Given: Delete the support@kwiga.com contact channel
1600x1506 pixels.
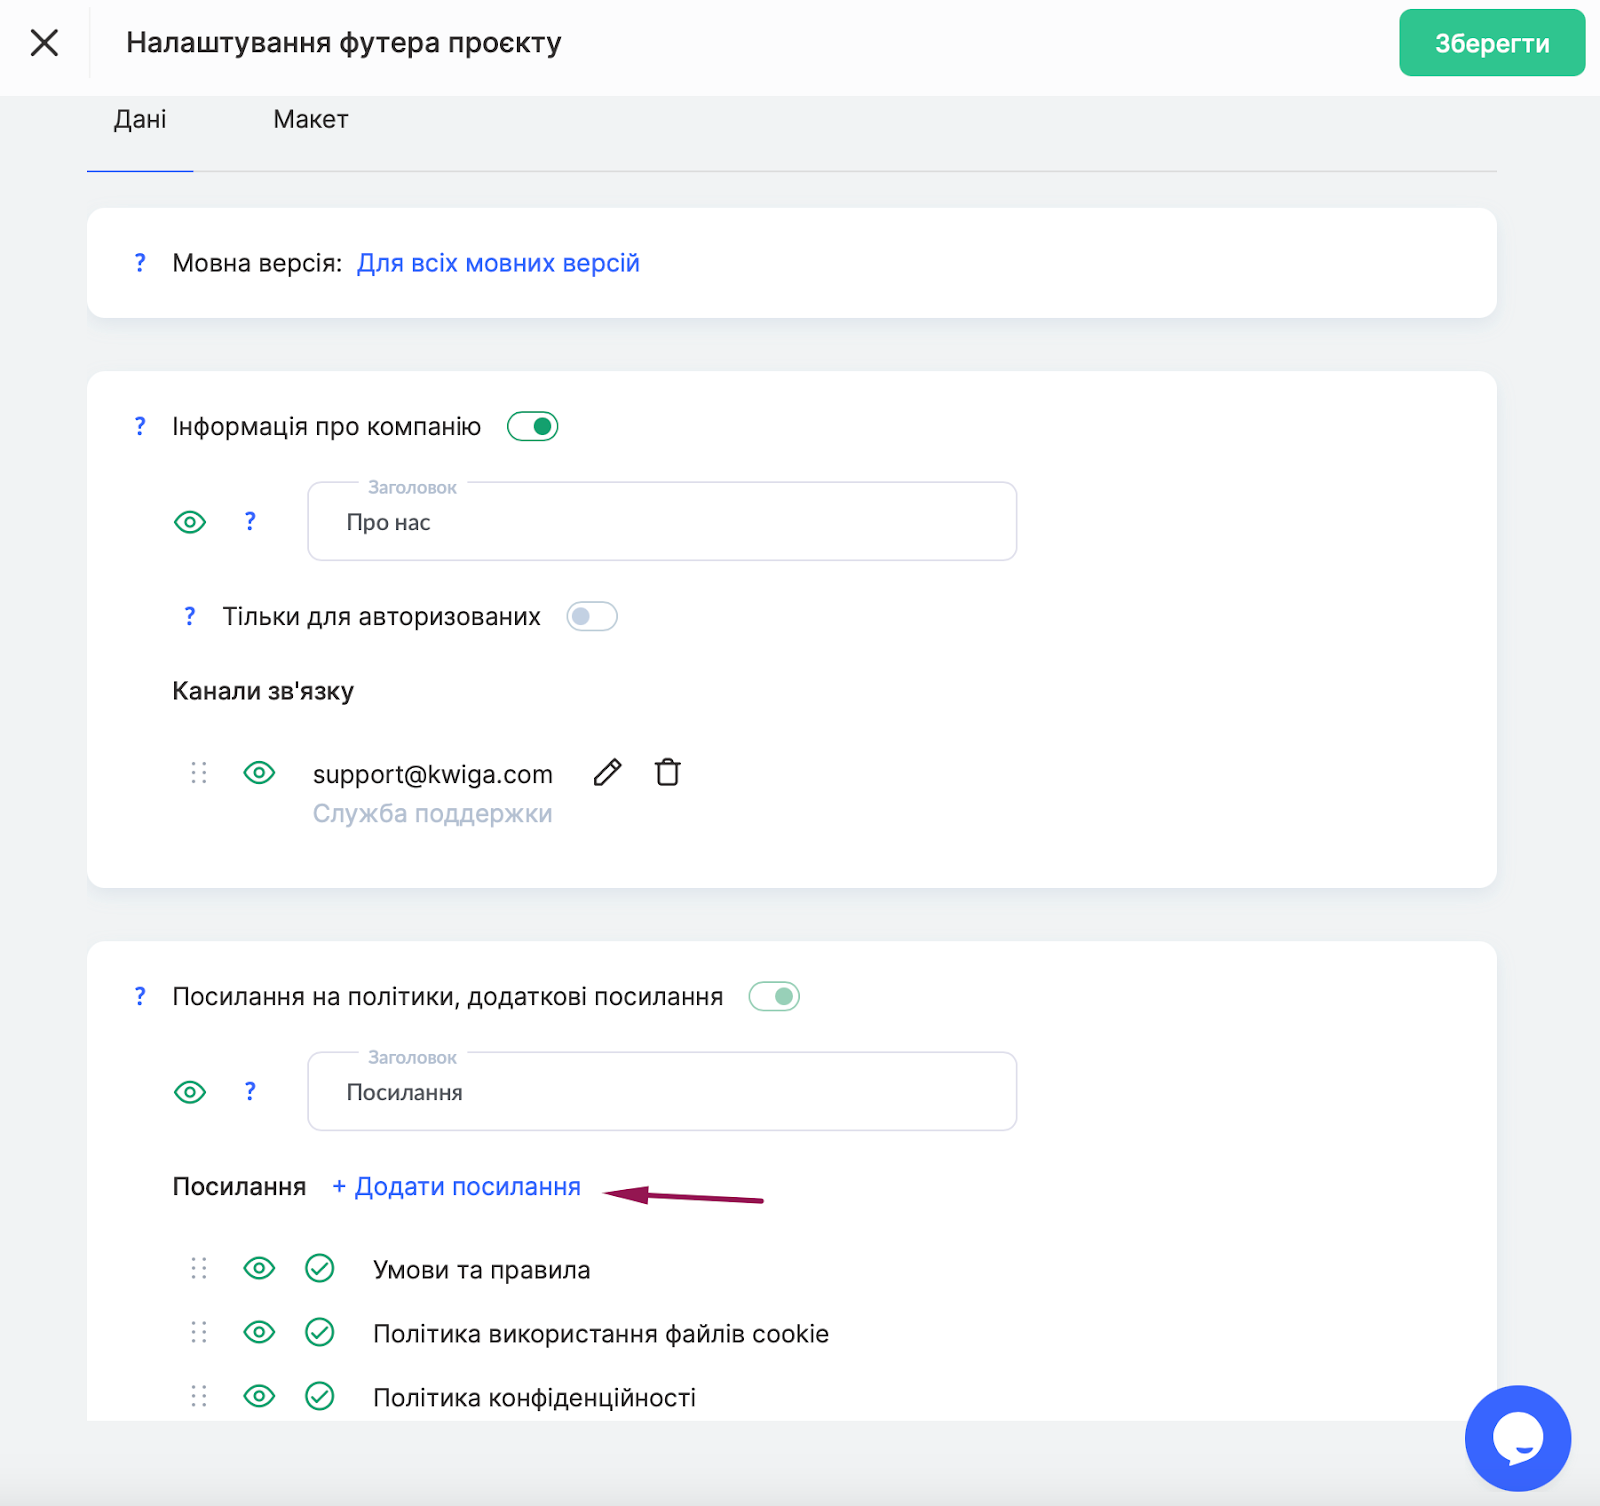Looking at the screenshot, I should pyautogui.click(x=667, y=773).
